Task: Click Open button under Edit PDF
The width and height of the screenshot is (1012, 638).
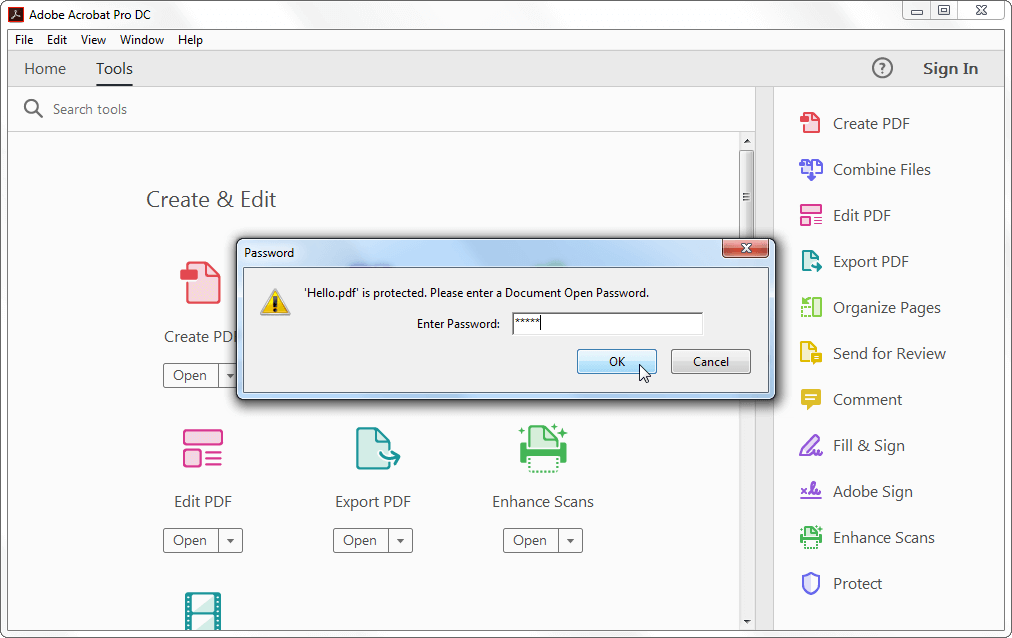Action: 190,541
